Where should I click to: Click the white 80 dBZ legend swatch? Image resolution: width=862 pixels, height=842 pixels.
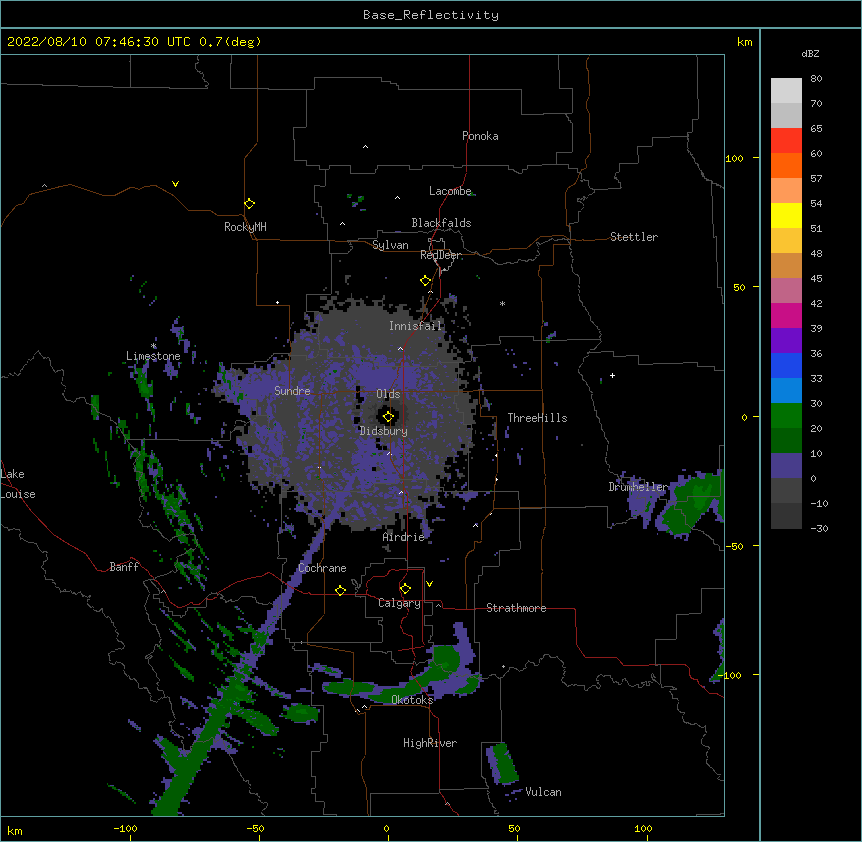[786, 90]
